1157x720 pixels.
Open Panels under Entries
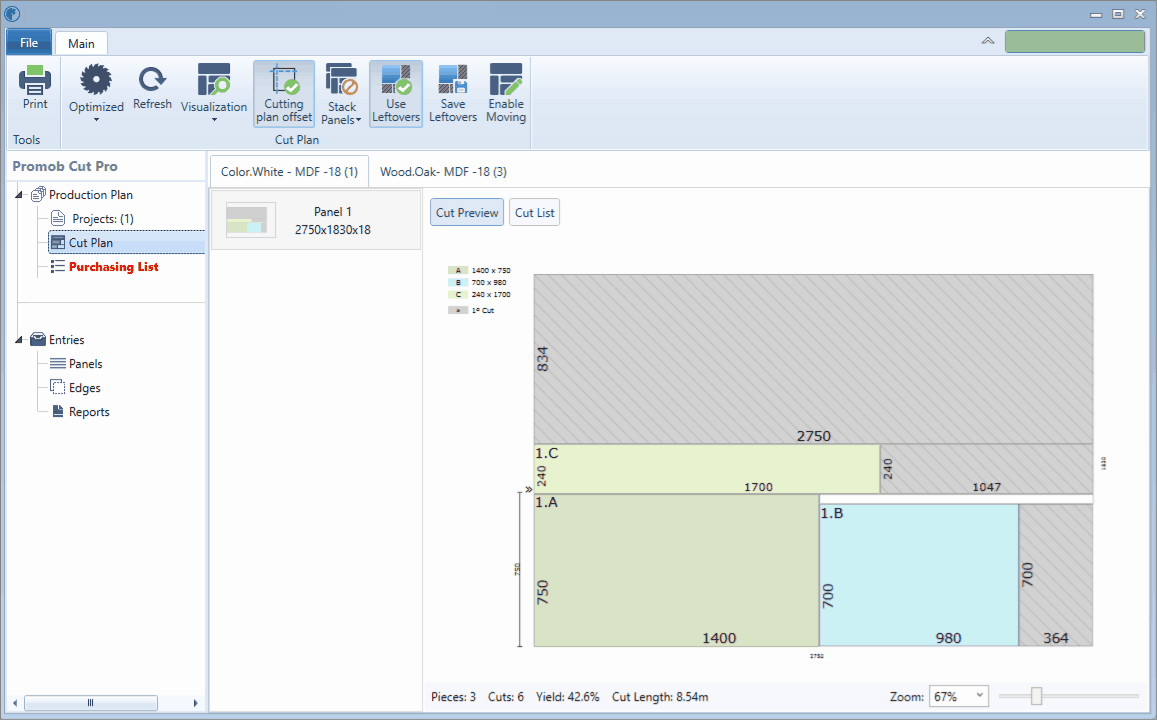click(86, 364)
